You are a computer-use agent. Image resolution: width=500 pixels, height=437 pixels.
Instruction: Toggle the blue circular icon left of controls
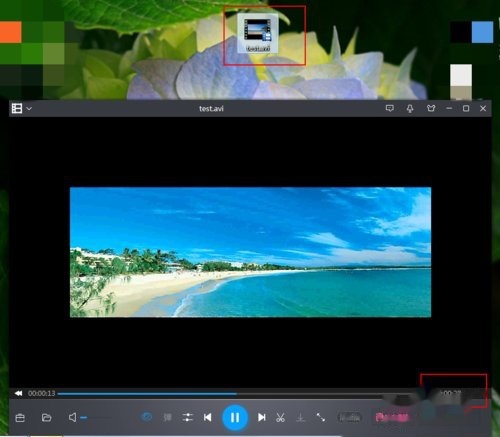click(147, 417)
